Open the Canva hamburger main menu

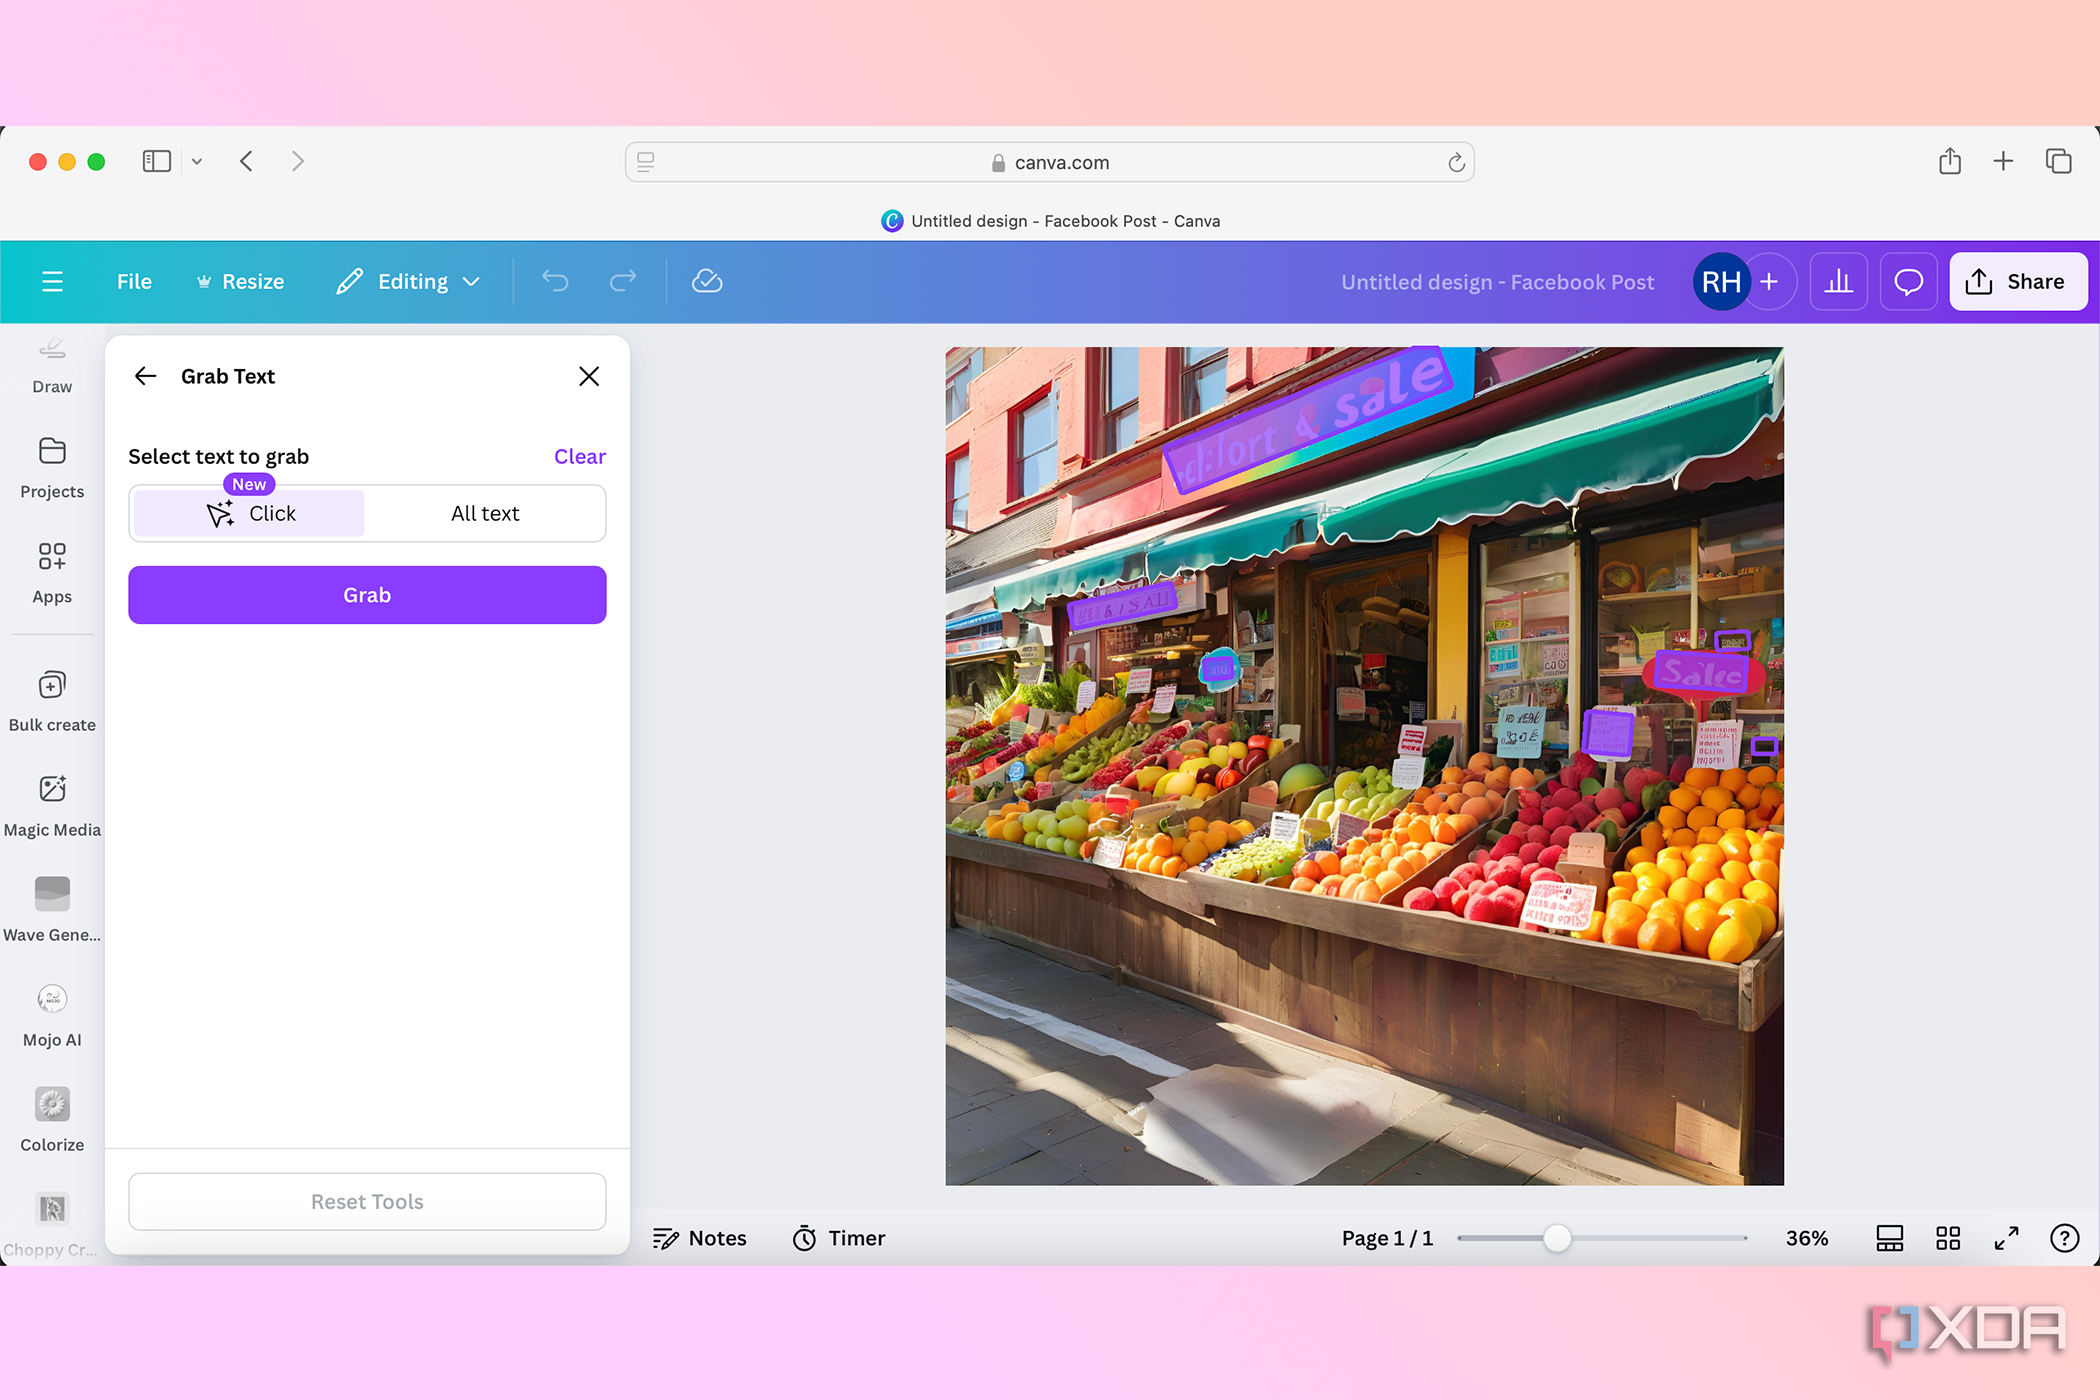tap(52, 282)
